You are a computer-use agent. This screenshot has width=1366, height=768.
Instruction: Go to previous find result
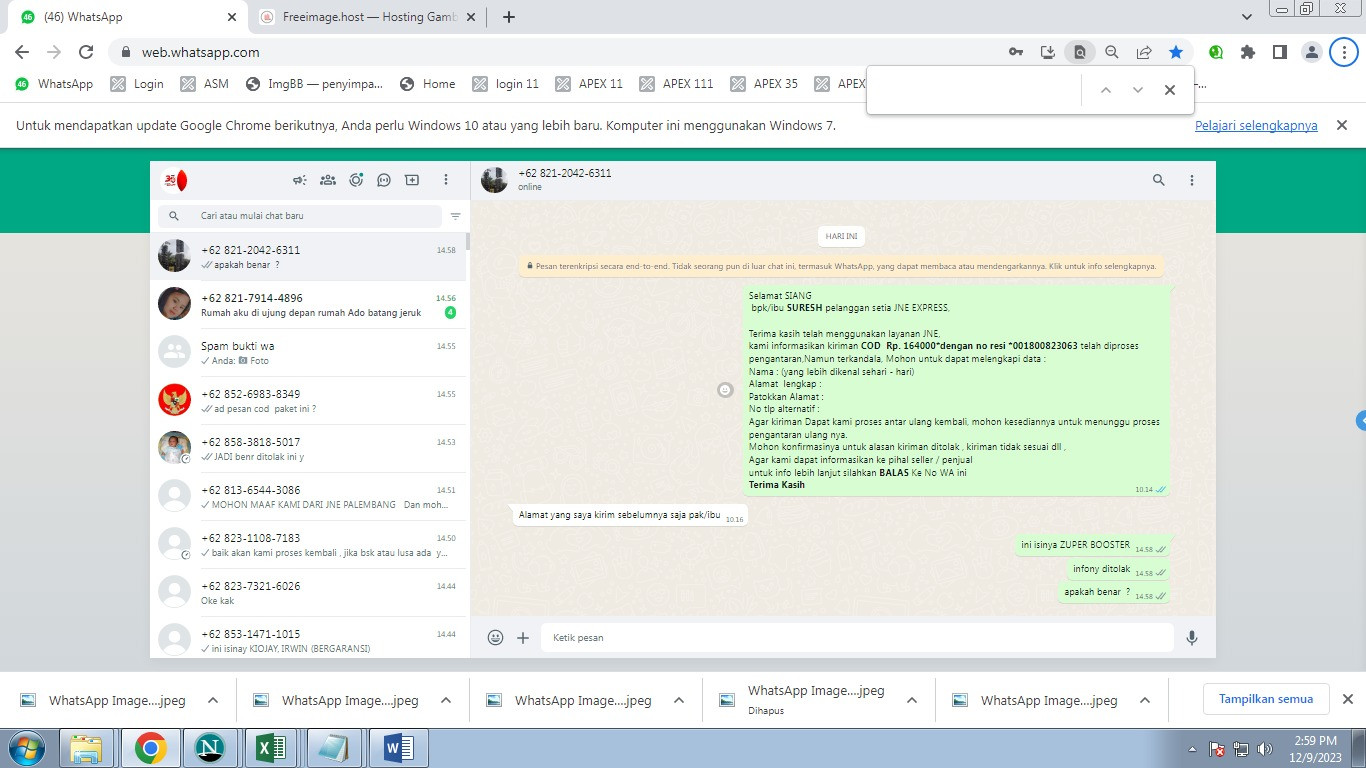1106,90
